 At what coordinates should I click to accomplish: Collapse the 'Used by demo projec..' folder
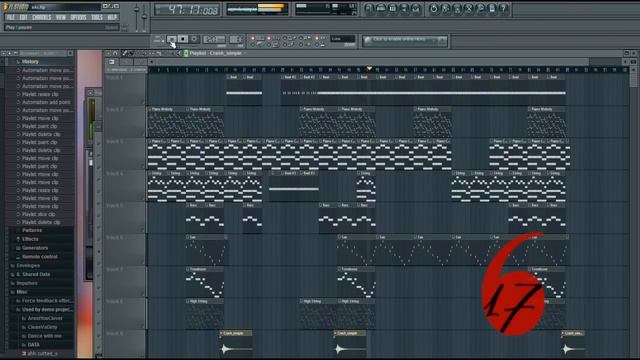[47, 310]
